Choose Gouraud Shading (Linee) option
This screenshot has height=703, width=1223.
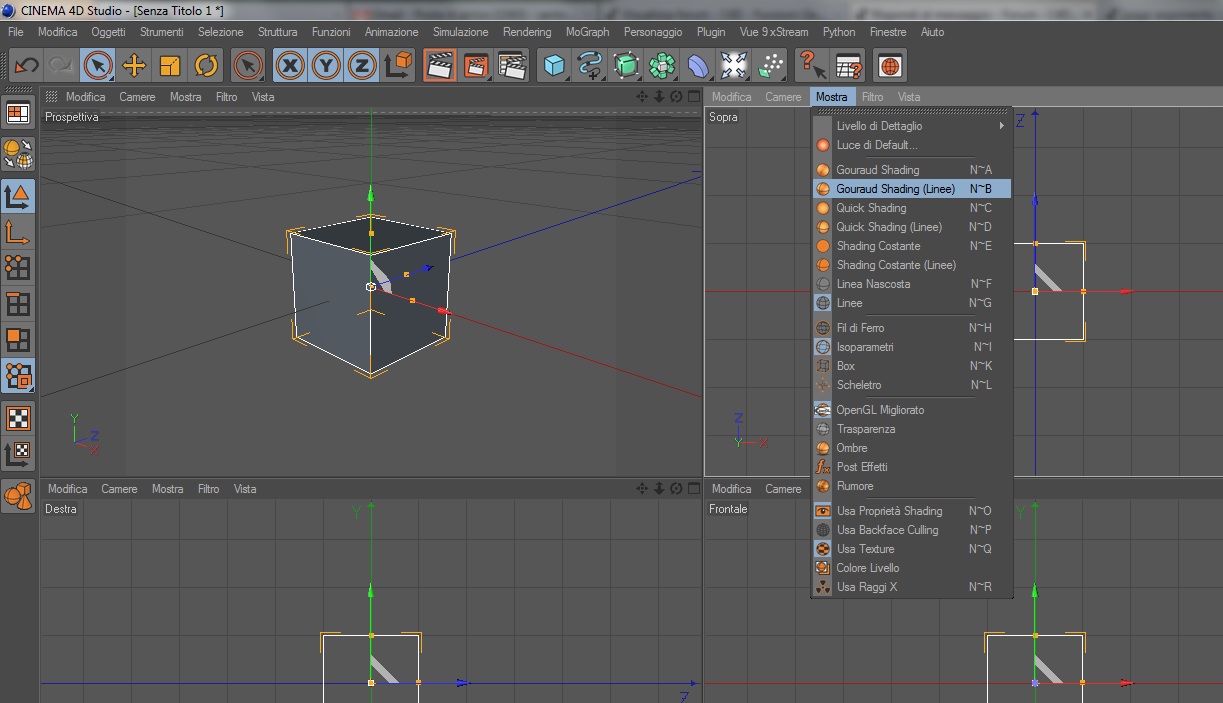pos(895,189)
